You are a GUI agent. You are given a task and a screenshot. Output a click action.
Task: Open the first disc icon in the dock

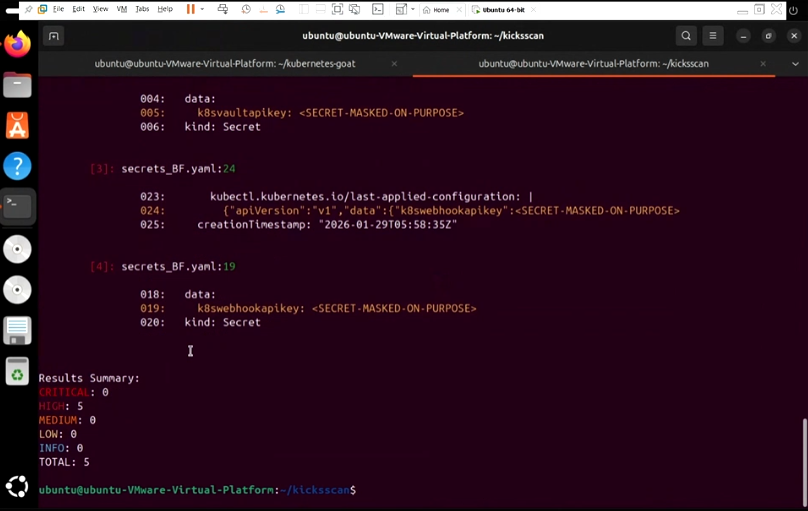click(x=18, y=249)
